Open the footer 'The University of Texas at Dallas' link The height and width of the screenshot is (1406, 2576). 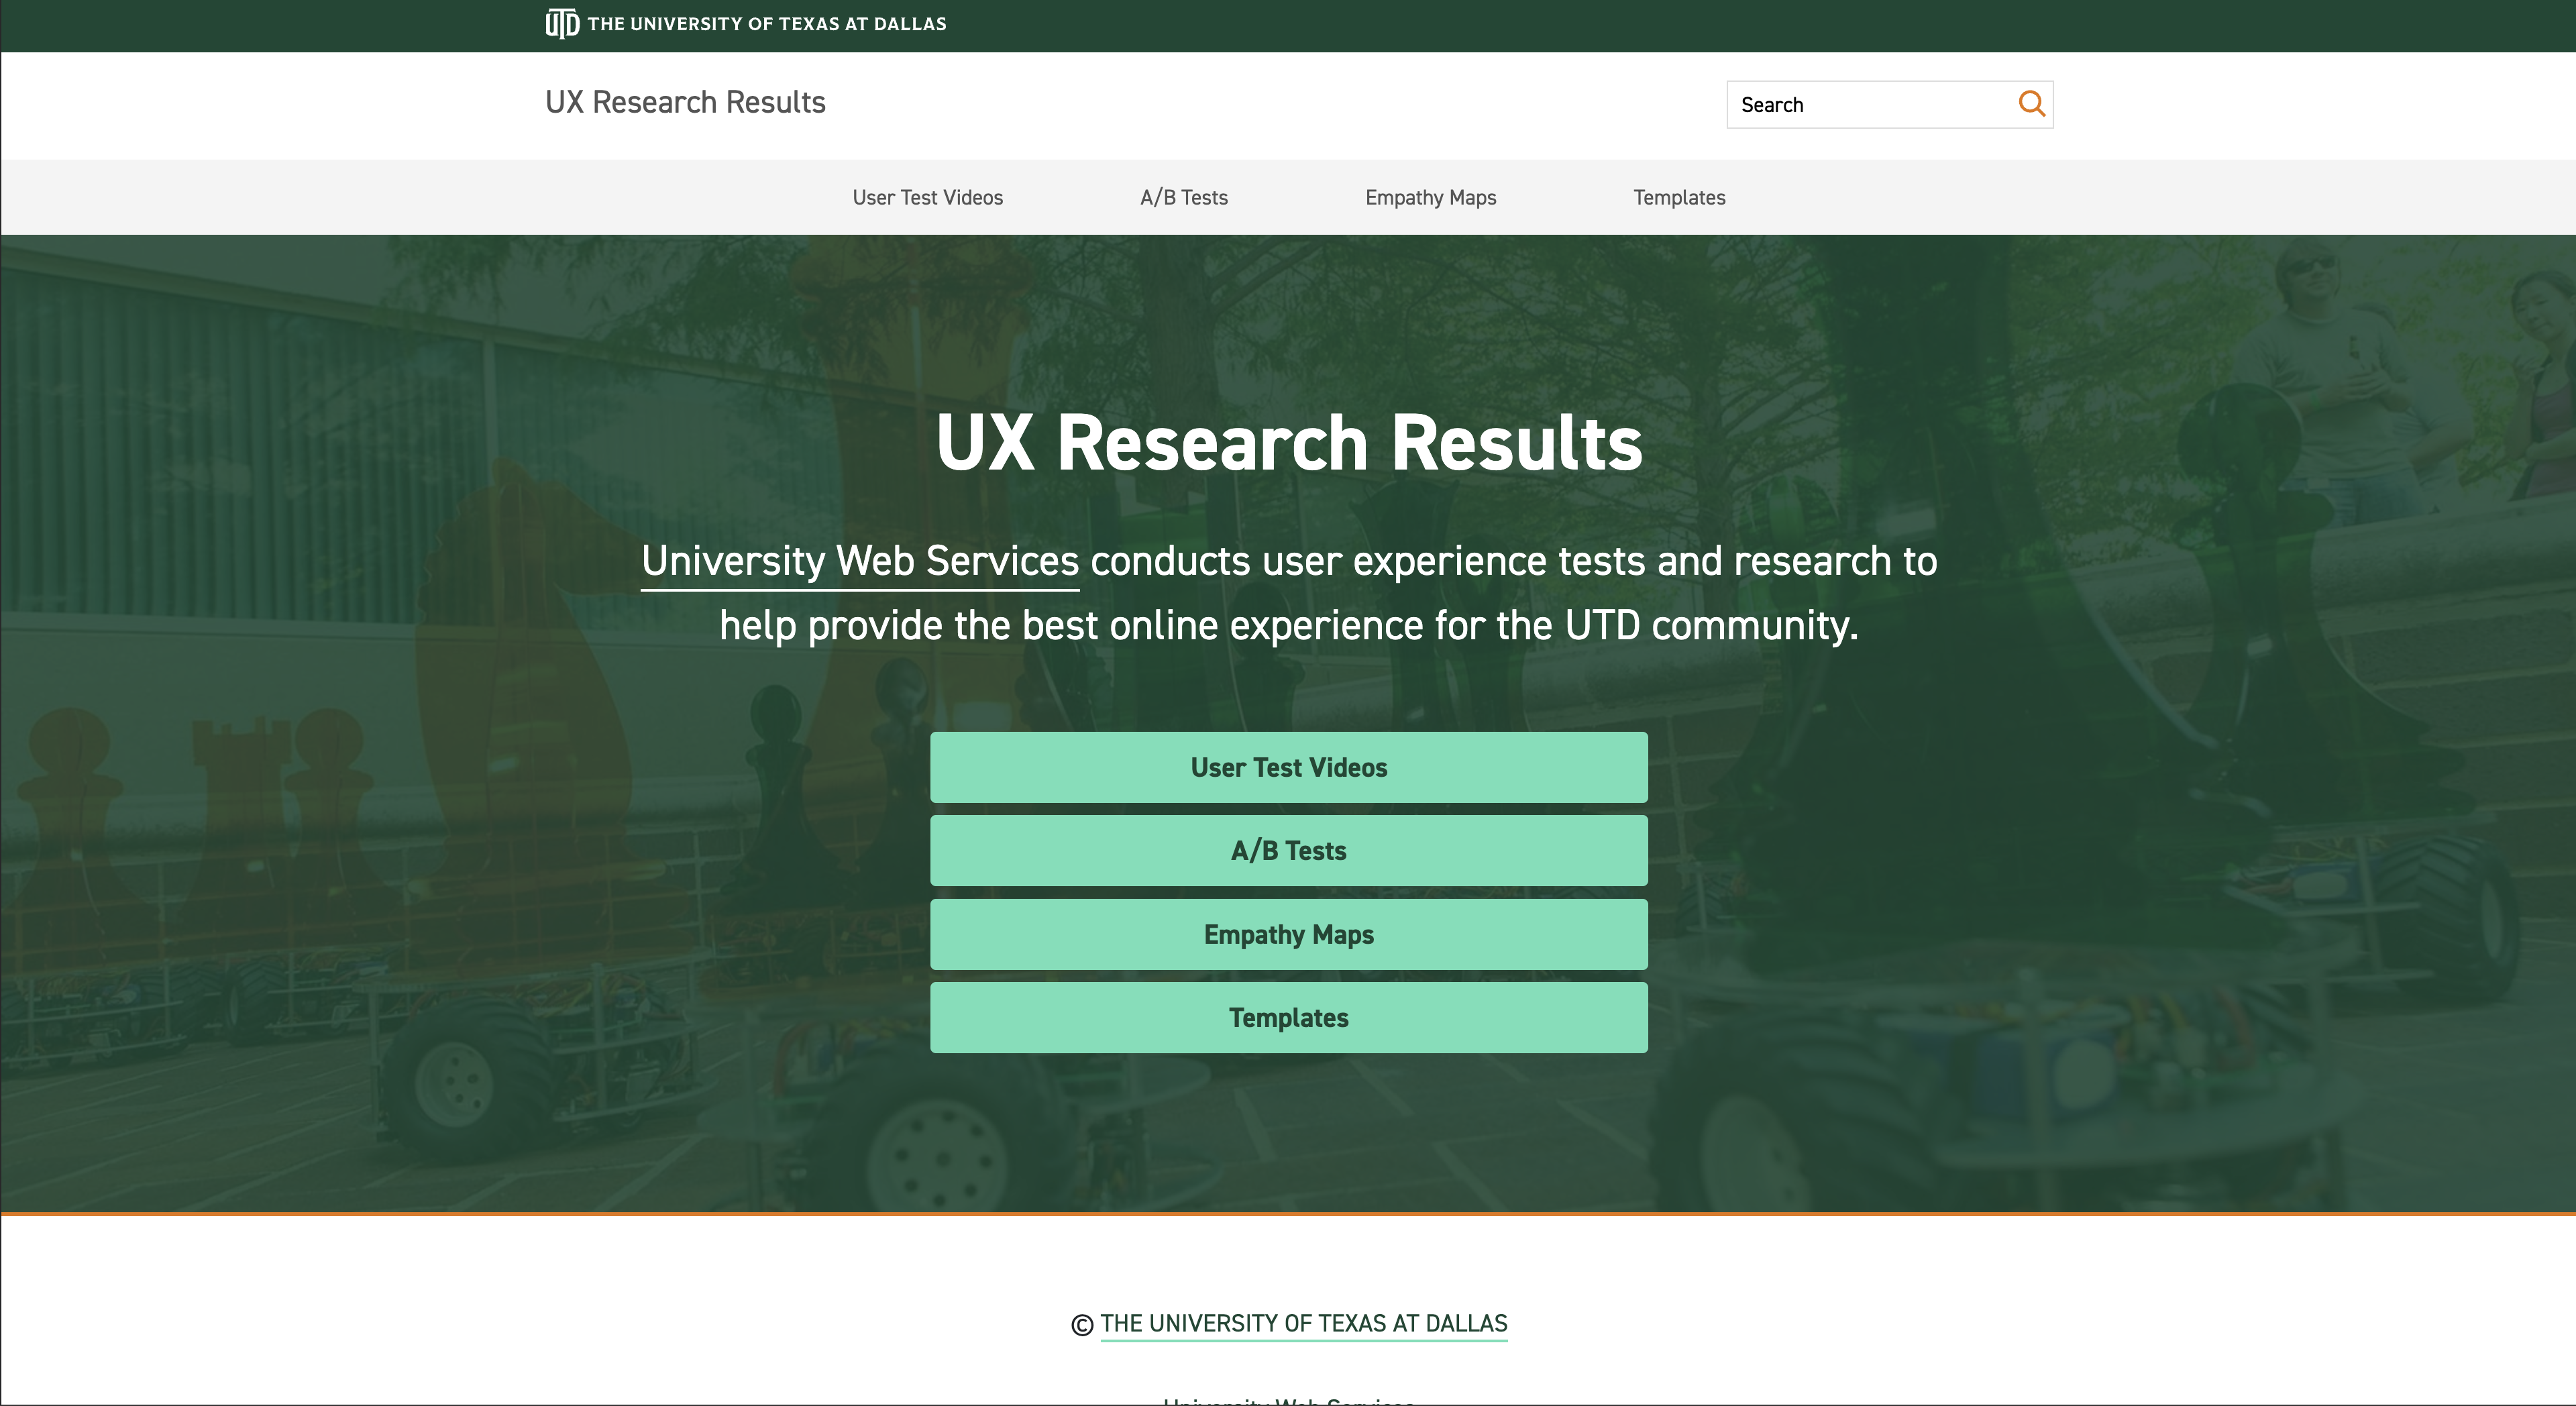[x=1303, y=1323]
